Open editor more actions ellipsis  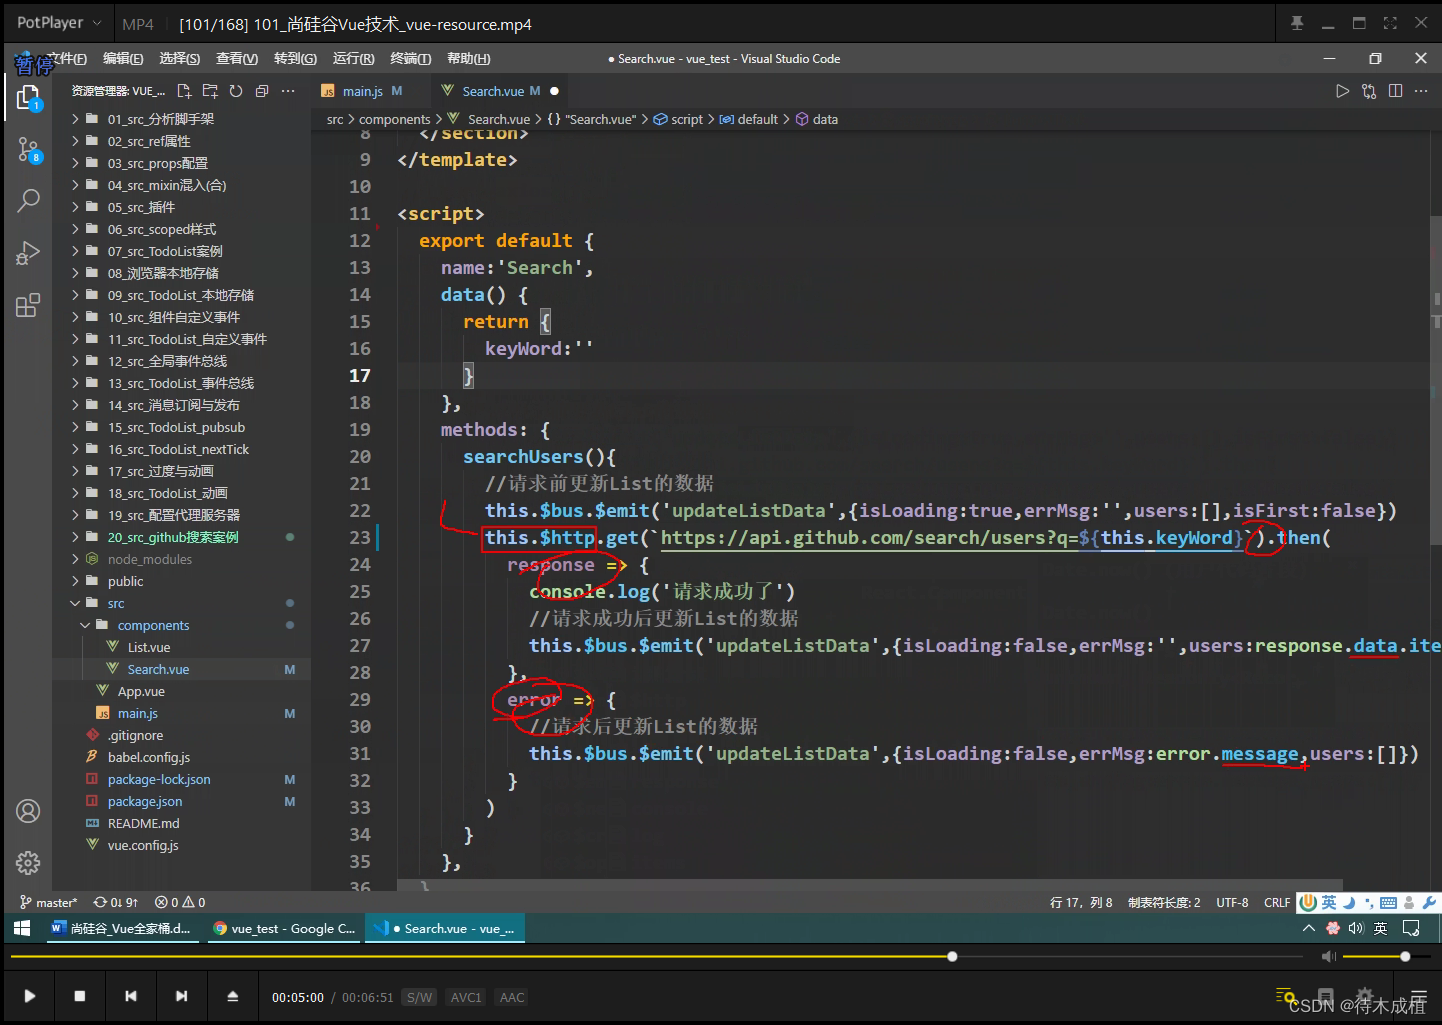click(1421, 91)
